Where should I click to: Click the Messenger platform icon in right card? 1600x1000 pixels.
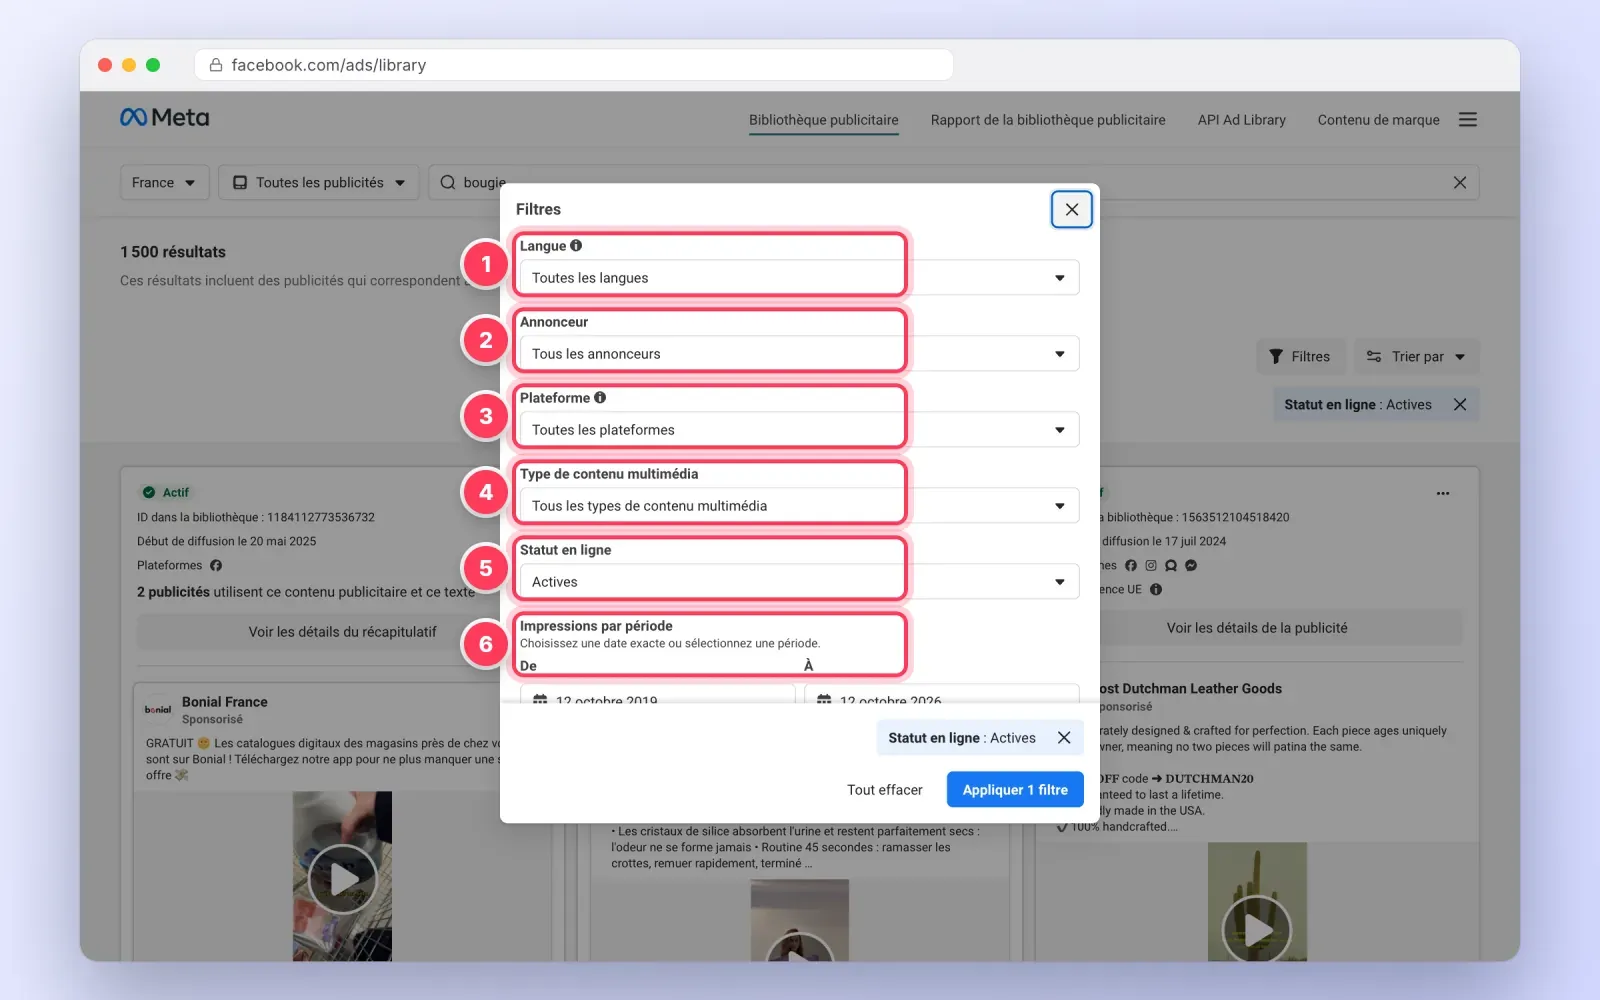point(1191,566)
